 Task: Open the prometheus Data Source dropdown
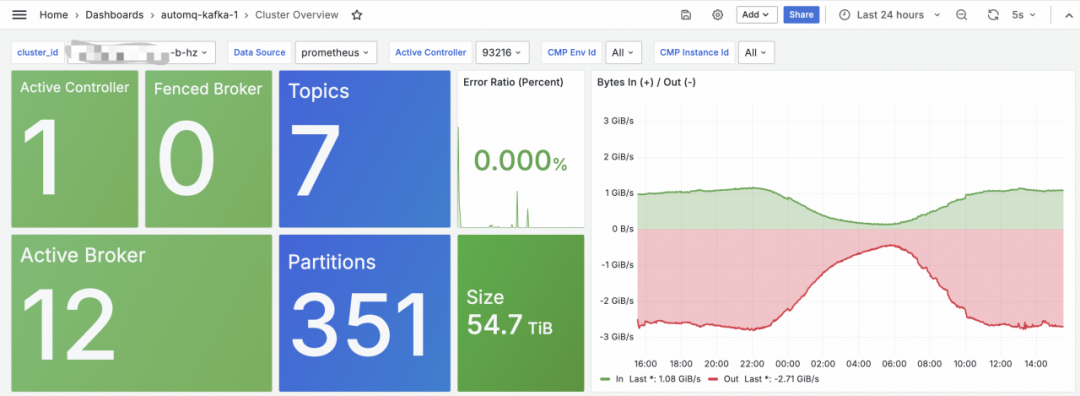click(335, 52)
